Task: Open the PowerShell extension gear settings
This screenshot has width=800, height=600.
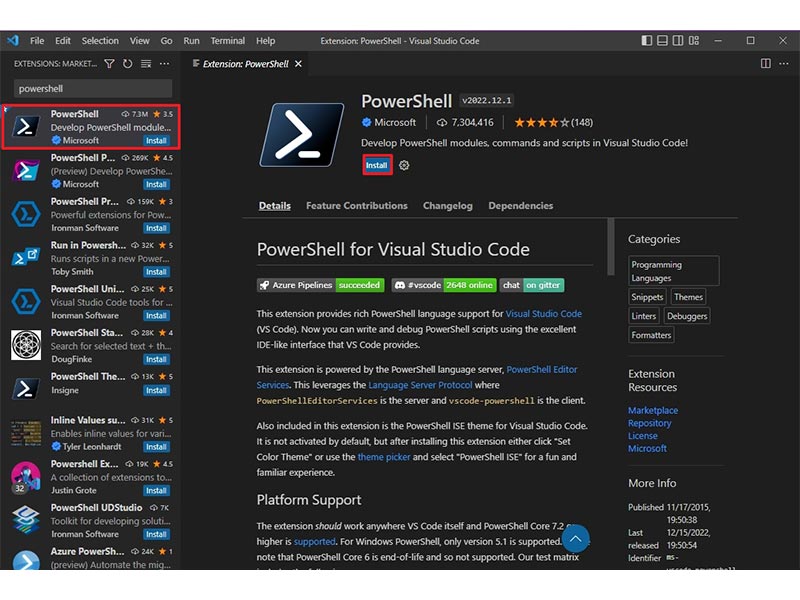Action: 404,165
